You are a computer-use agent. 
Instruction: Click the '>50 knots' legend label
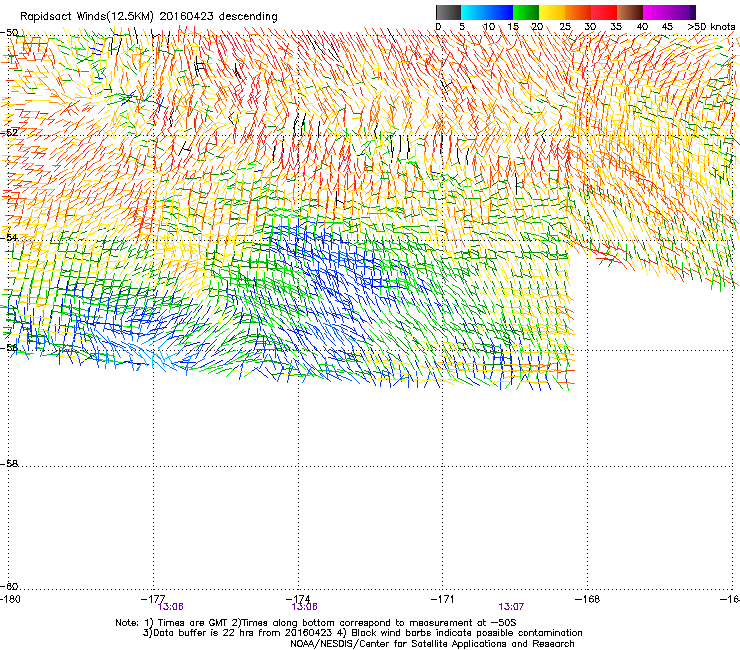(x=711, y=27)
